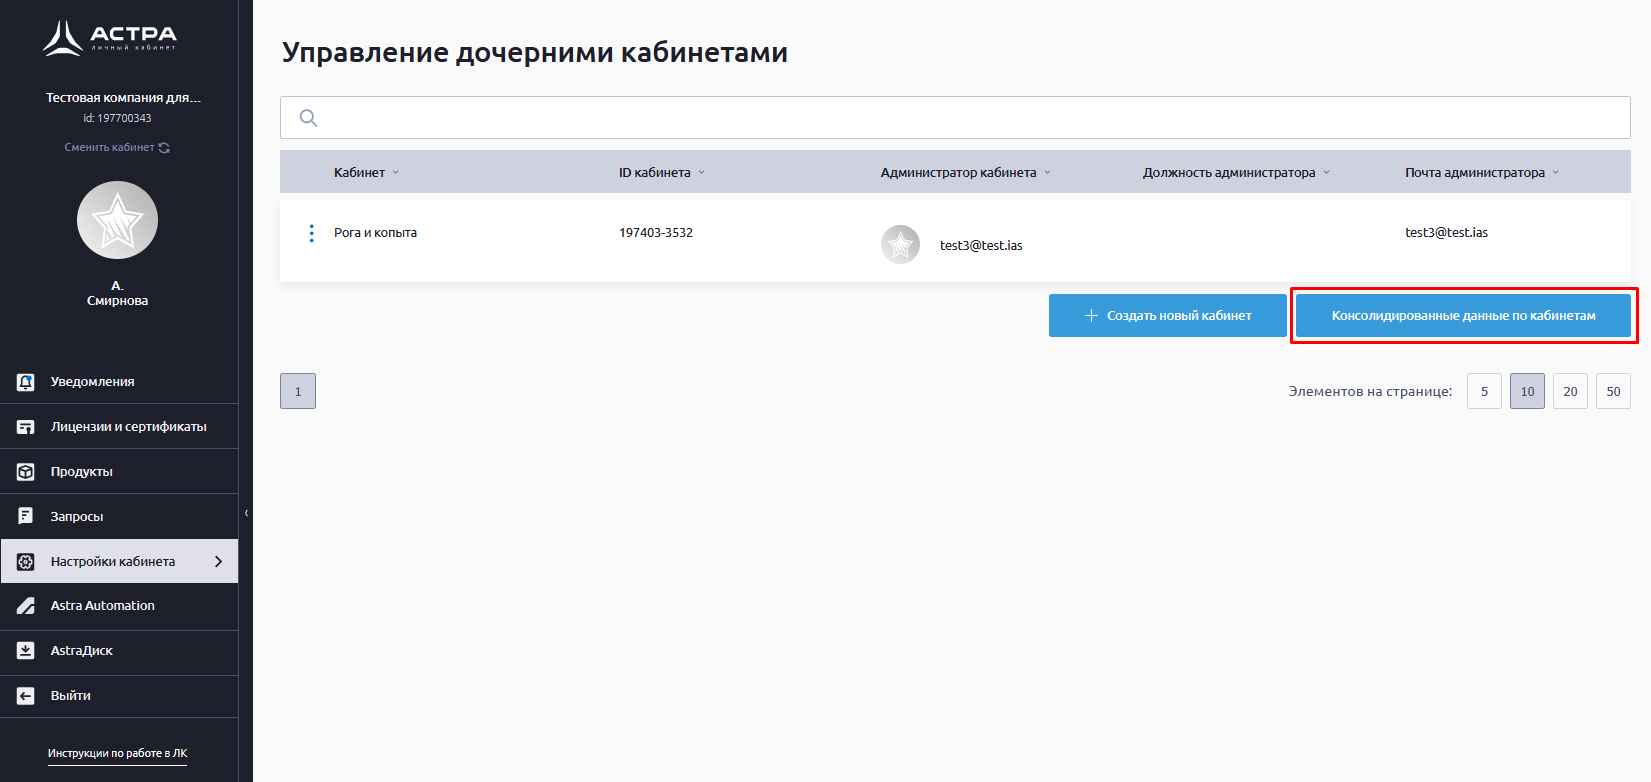
Task: Open Уведомления from the sidebar
Action: pyautogui.click(x=92, y=382)
